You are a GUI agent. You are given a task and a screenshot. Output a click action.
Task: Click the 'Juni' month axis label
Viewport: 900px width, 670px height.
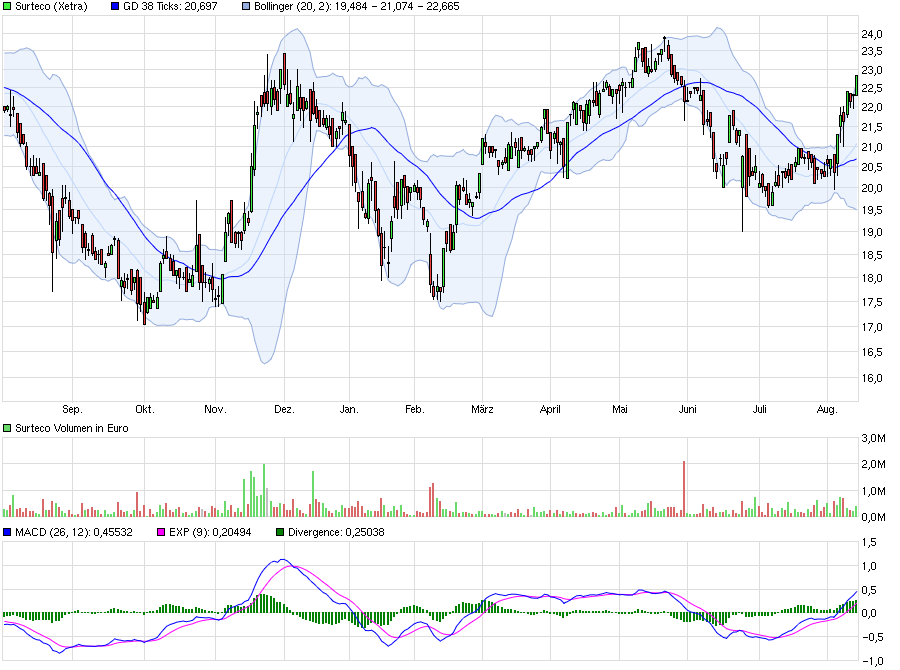(688, 409)
